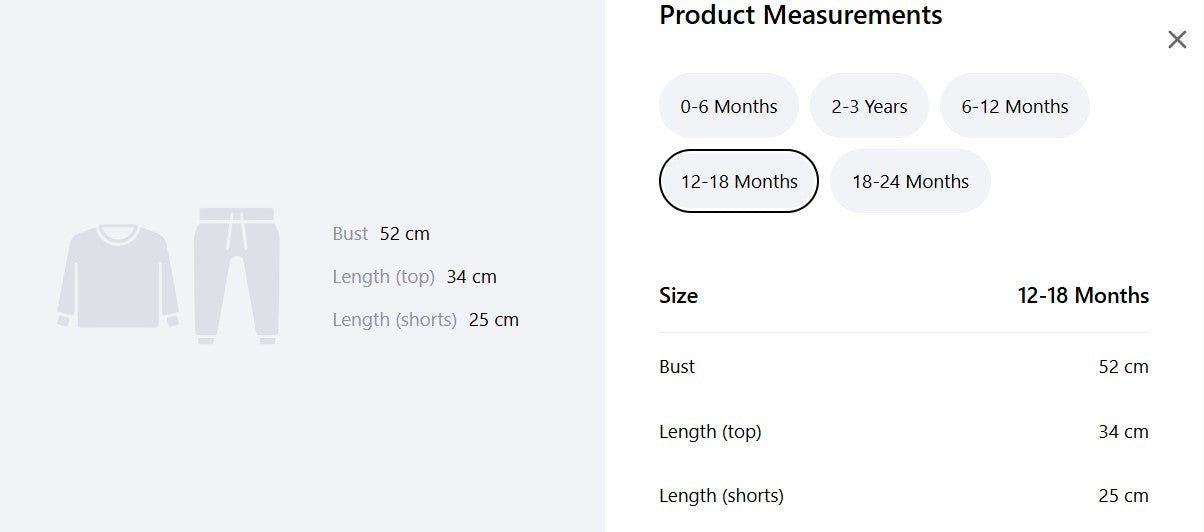
Task: Click the 25 cm value in table
Action: click(1123, 496)
